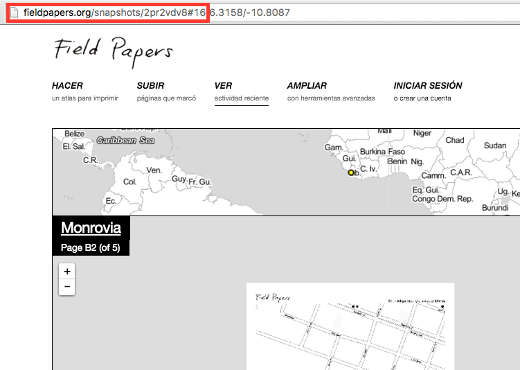Click 'Sudan' label on overview map

(495, 146)
